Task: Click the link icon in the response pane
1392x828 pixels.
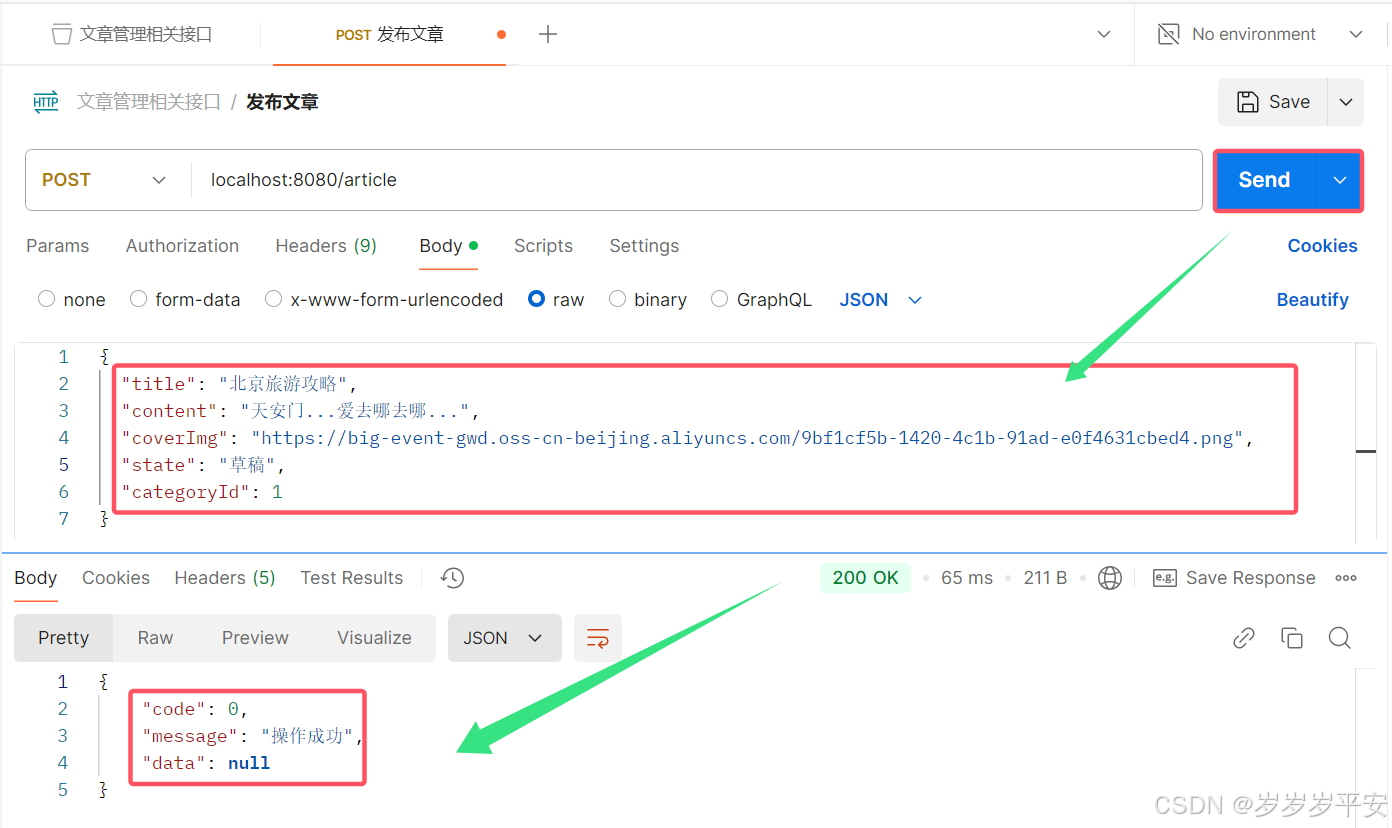Action: 1244,637
